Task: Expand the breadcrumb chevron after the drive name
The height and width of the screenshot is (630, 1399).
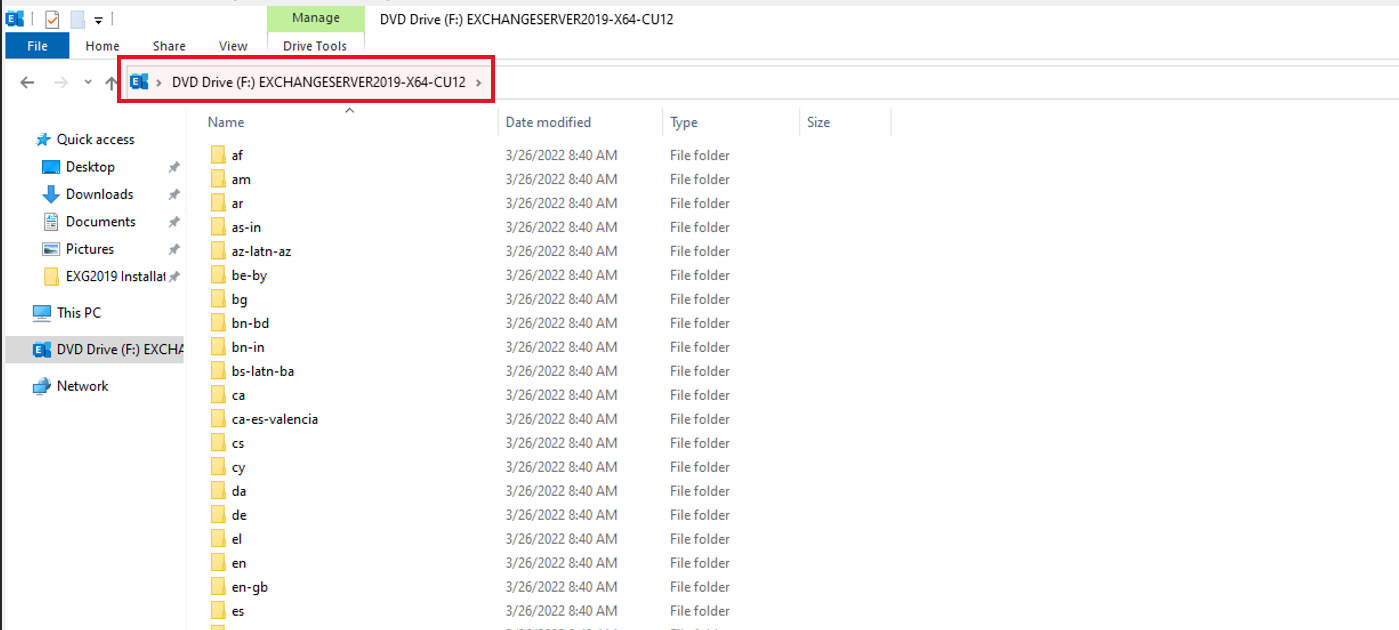Action: [x=478, y=82]
